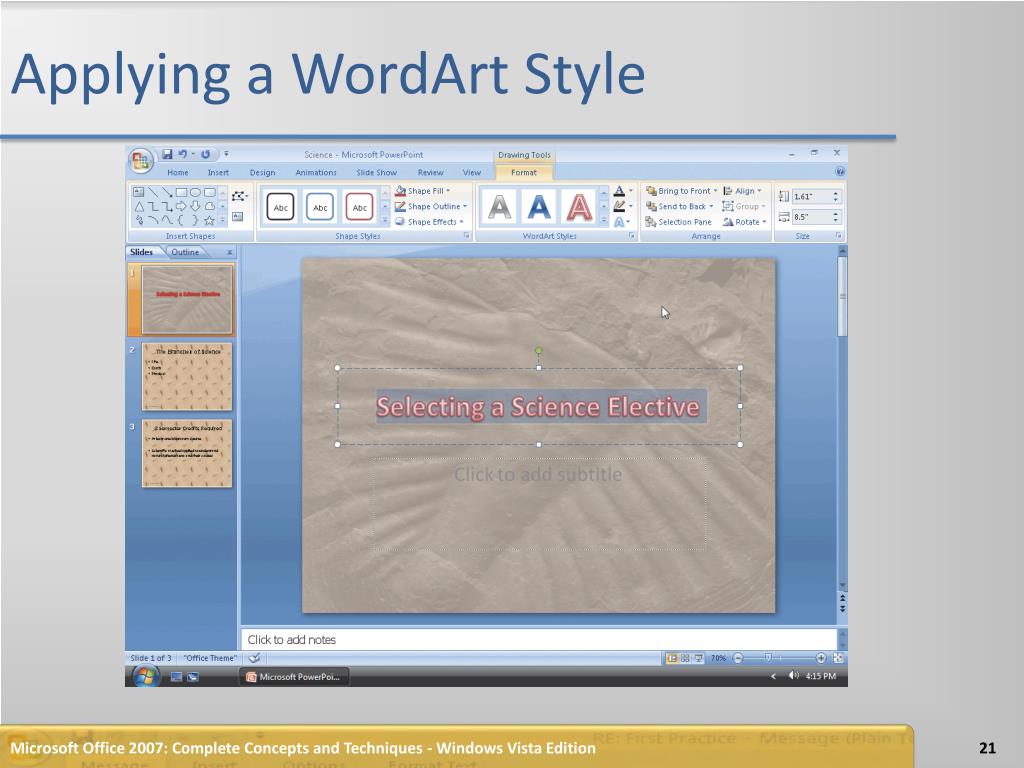Viewport: 1024px width, 768px height.
Task: Click Bring to Front in Arrange group
Action: tap(682, 191)
